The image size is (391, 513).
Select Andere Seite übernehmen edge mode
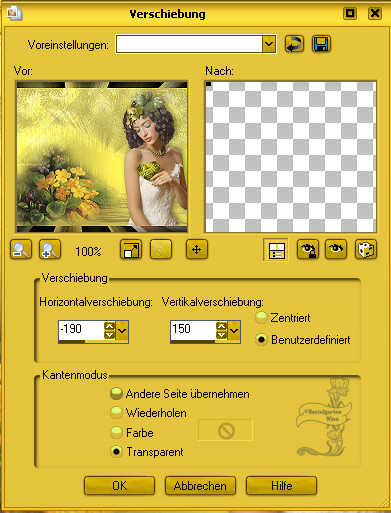tap(116, 394)
